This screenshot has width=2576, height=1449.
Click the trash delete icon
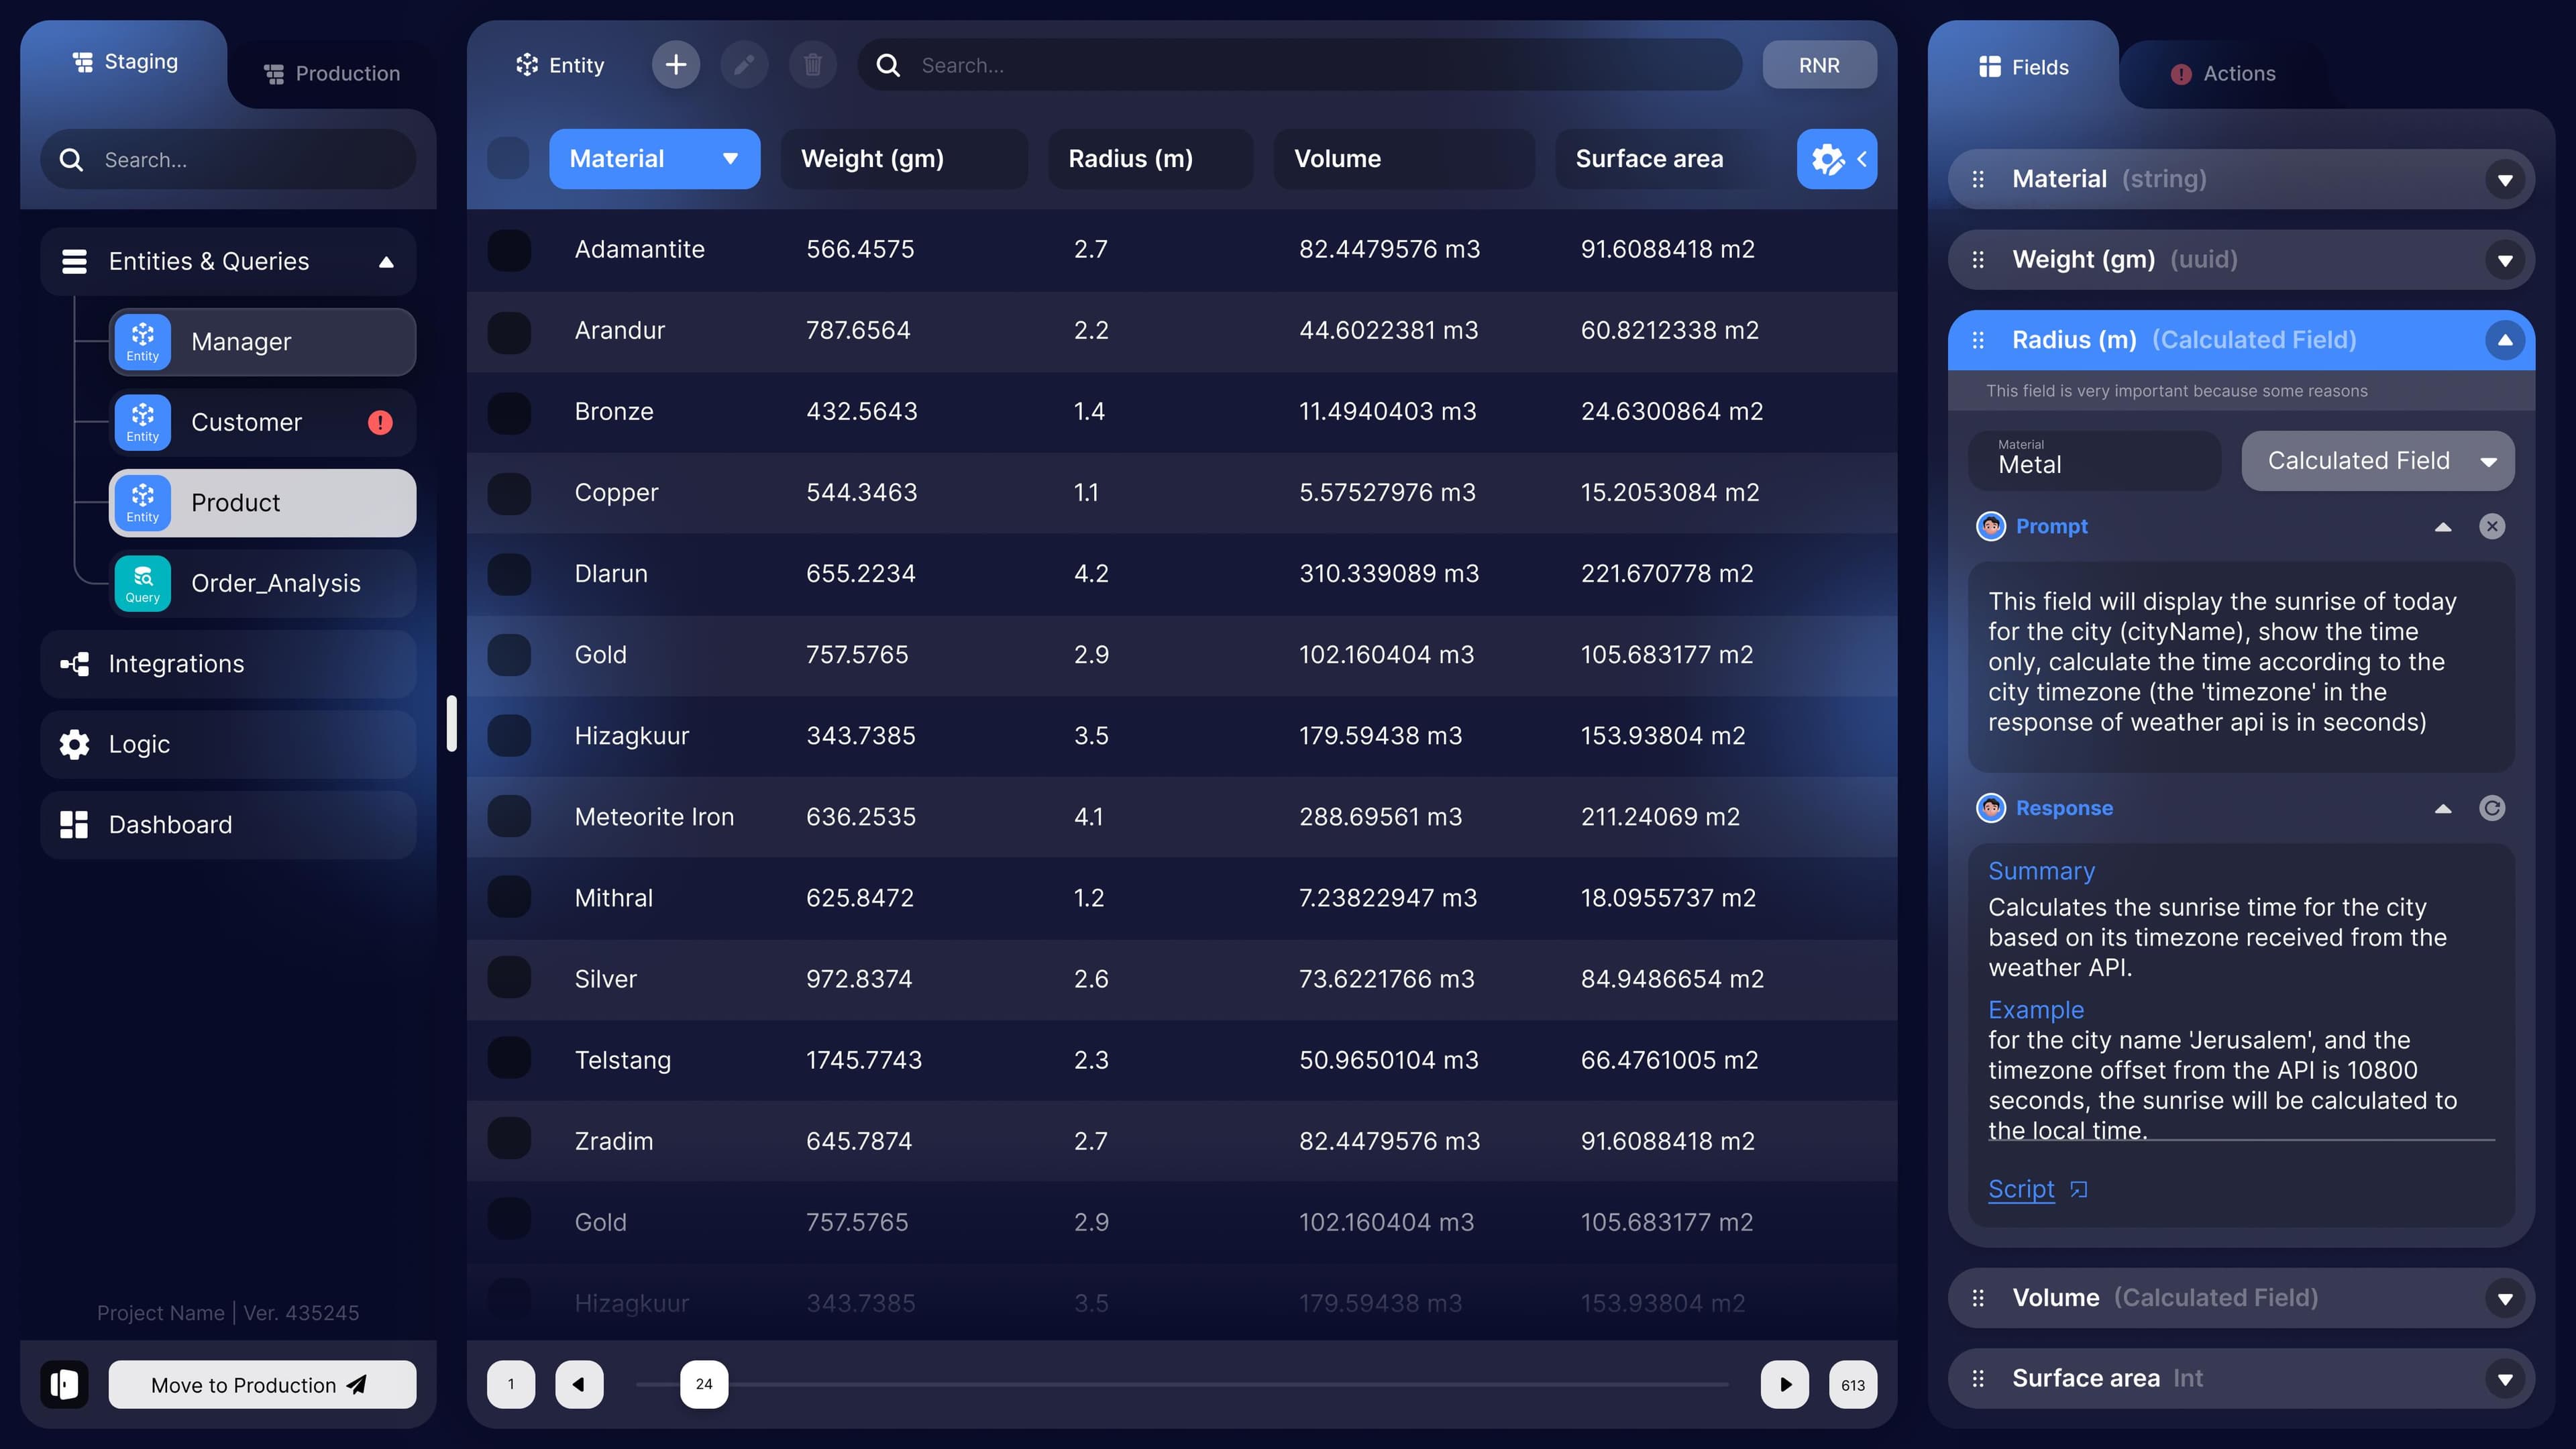pos(812,65)
